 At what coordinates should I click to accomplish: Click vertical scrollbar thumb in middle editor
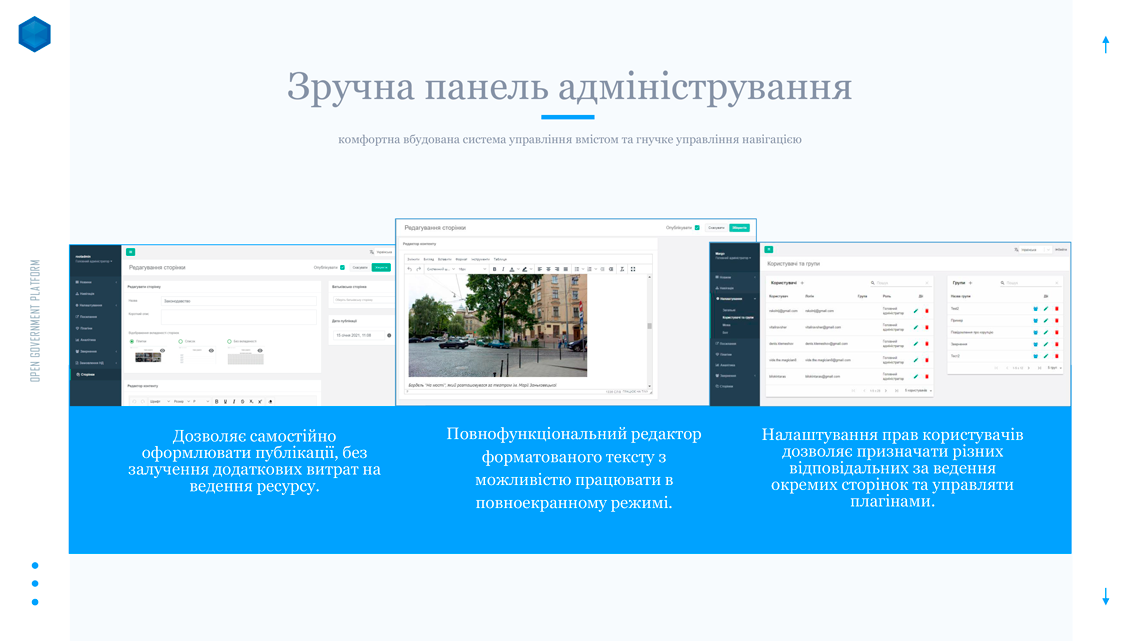click(649, 326)
